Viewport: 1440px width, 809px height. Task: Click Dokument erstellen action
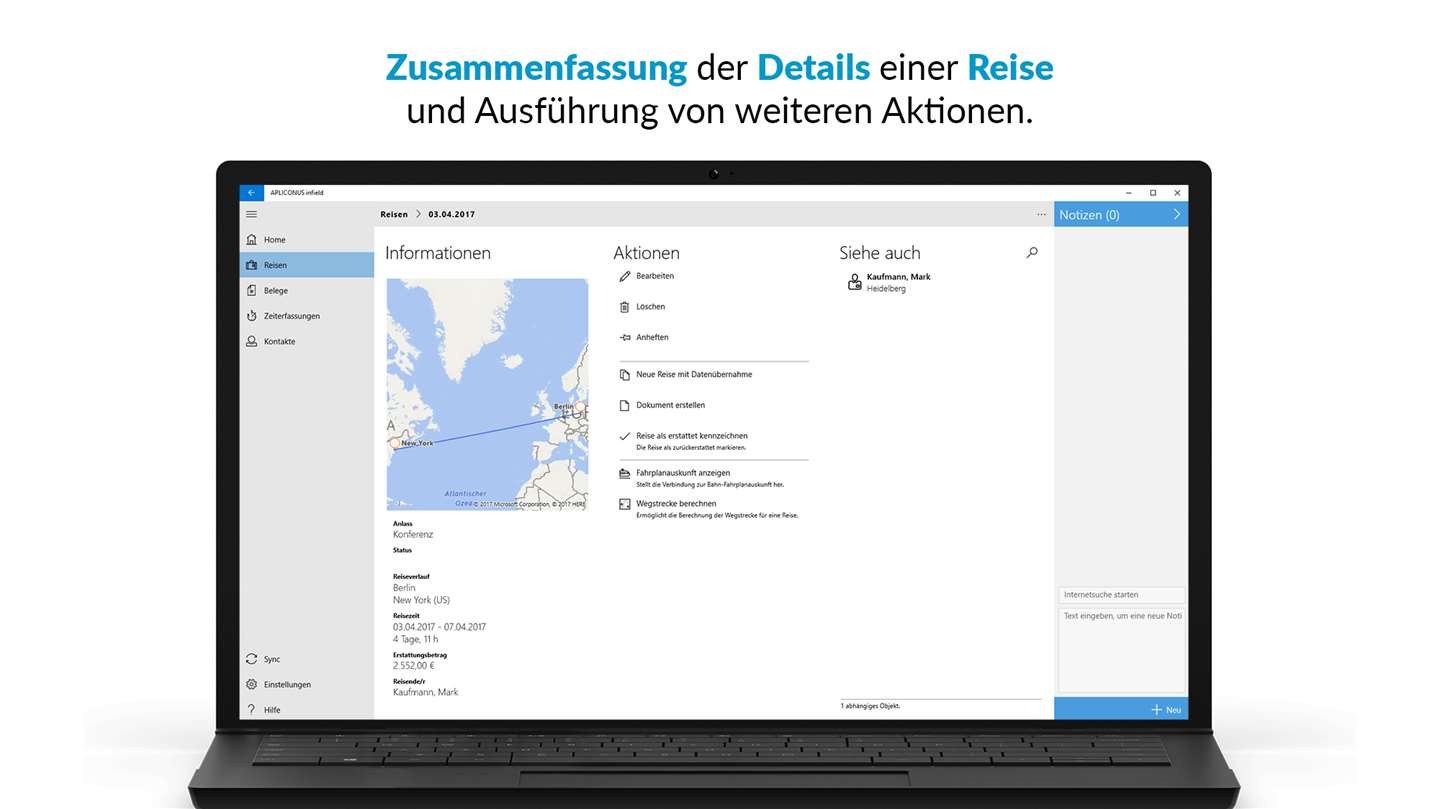670,405
